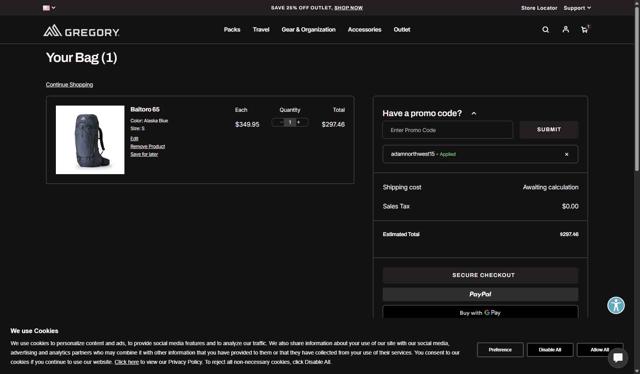The width and height of the screenshot is (640, 374).
Task: Click Allow All cookies button
Action: coord(600,350)
